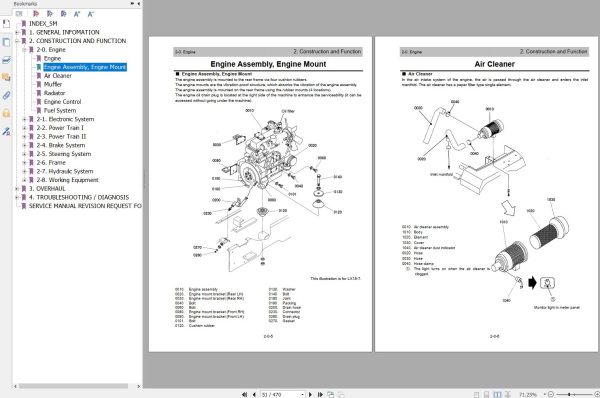This screenshot has height=398, width=600.
Task: Open the Signatures pen panel icon
Action: click(6, 131)
